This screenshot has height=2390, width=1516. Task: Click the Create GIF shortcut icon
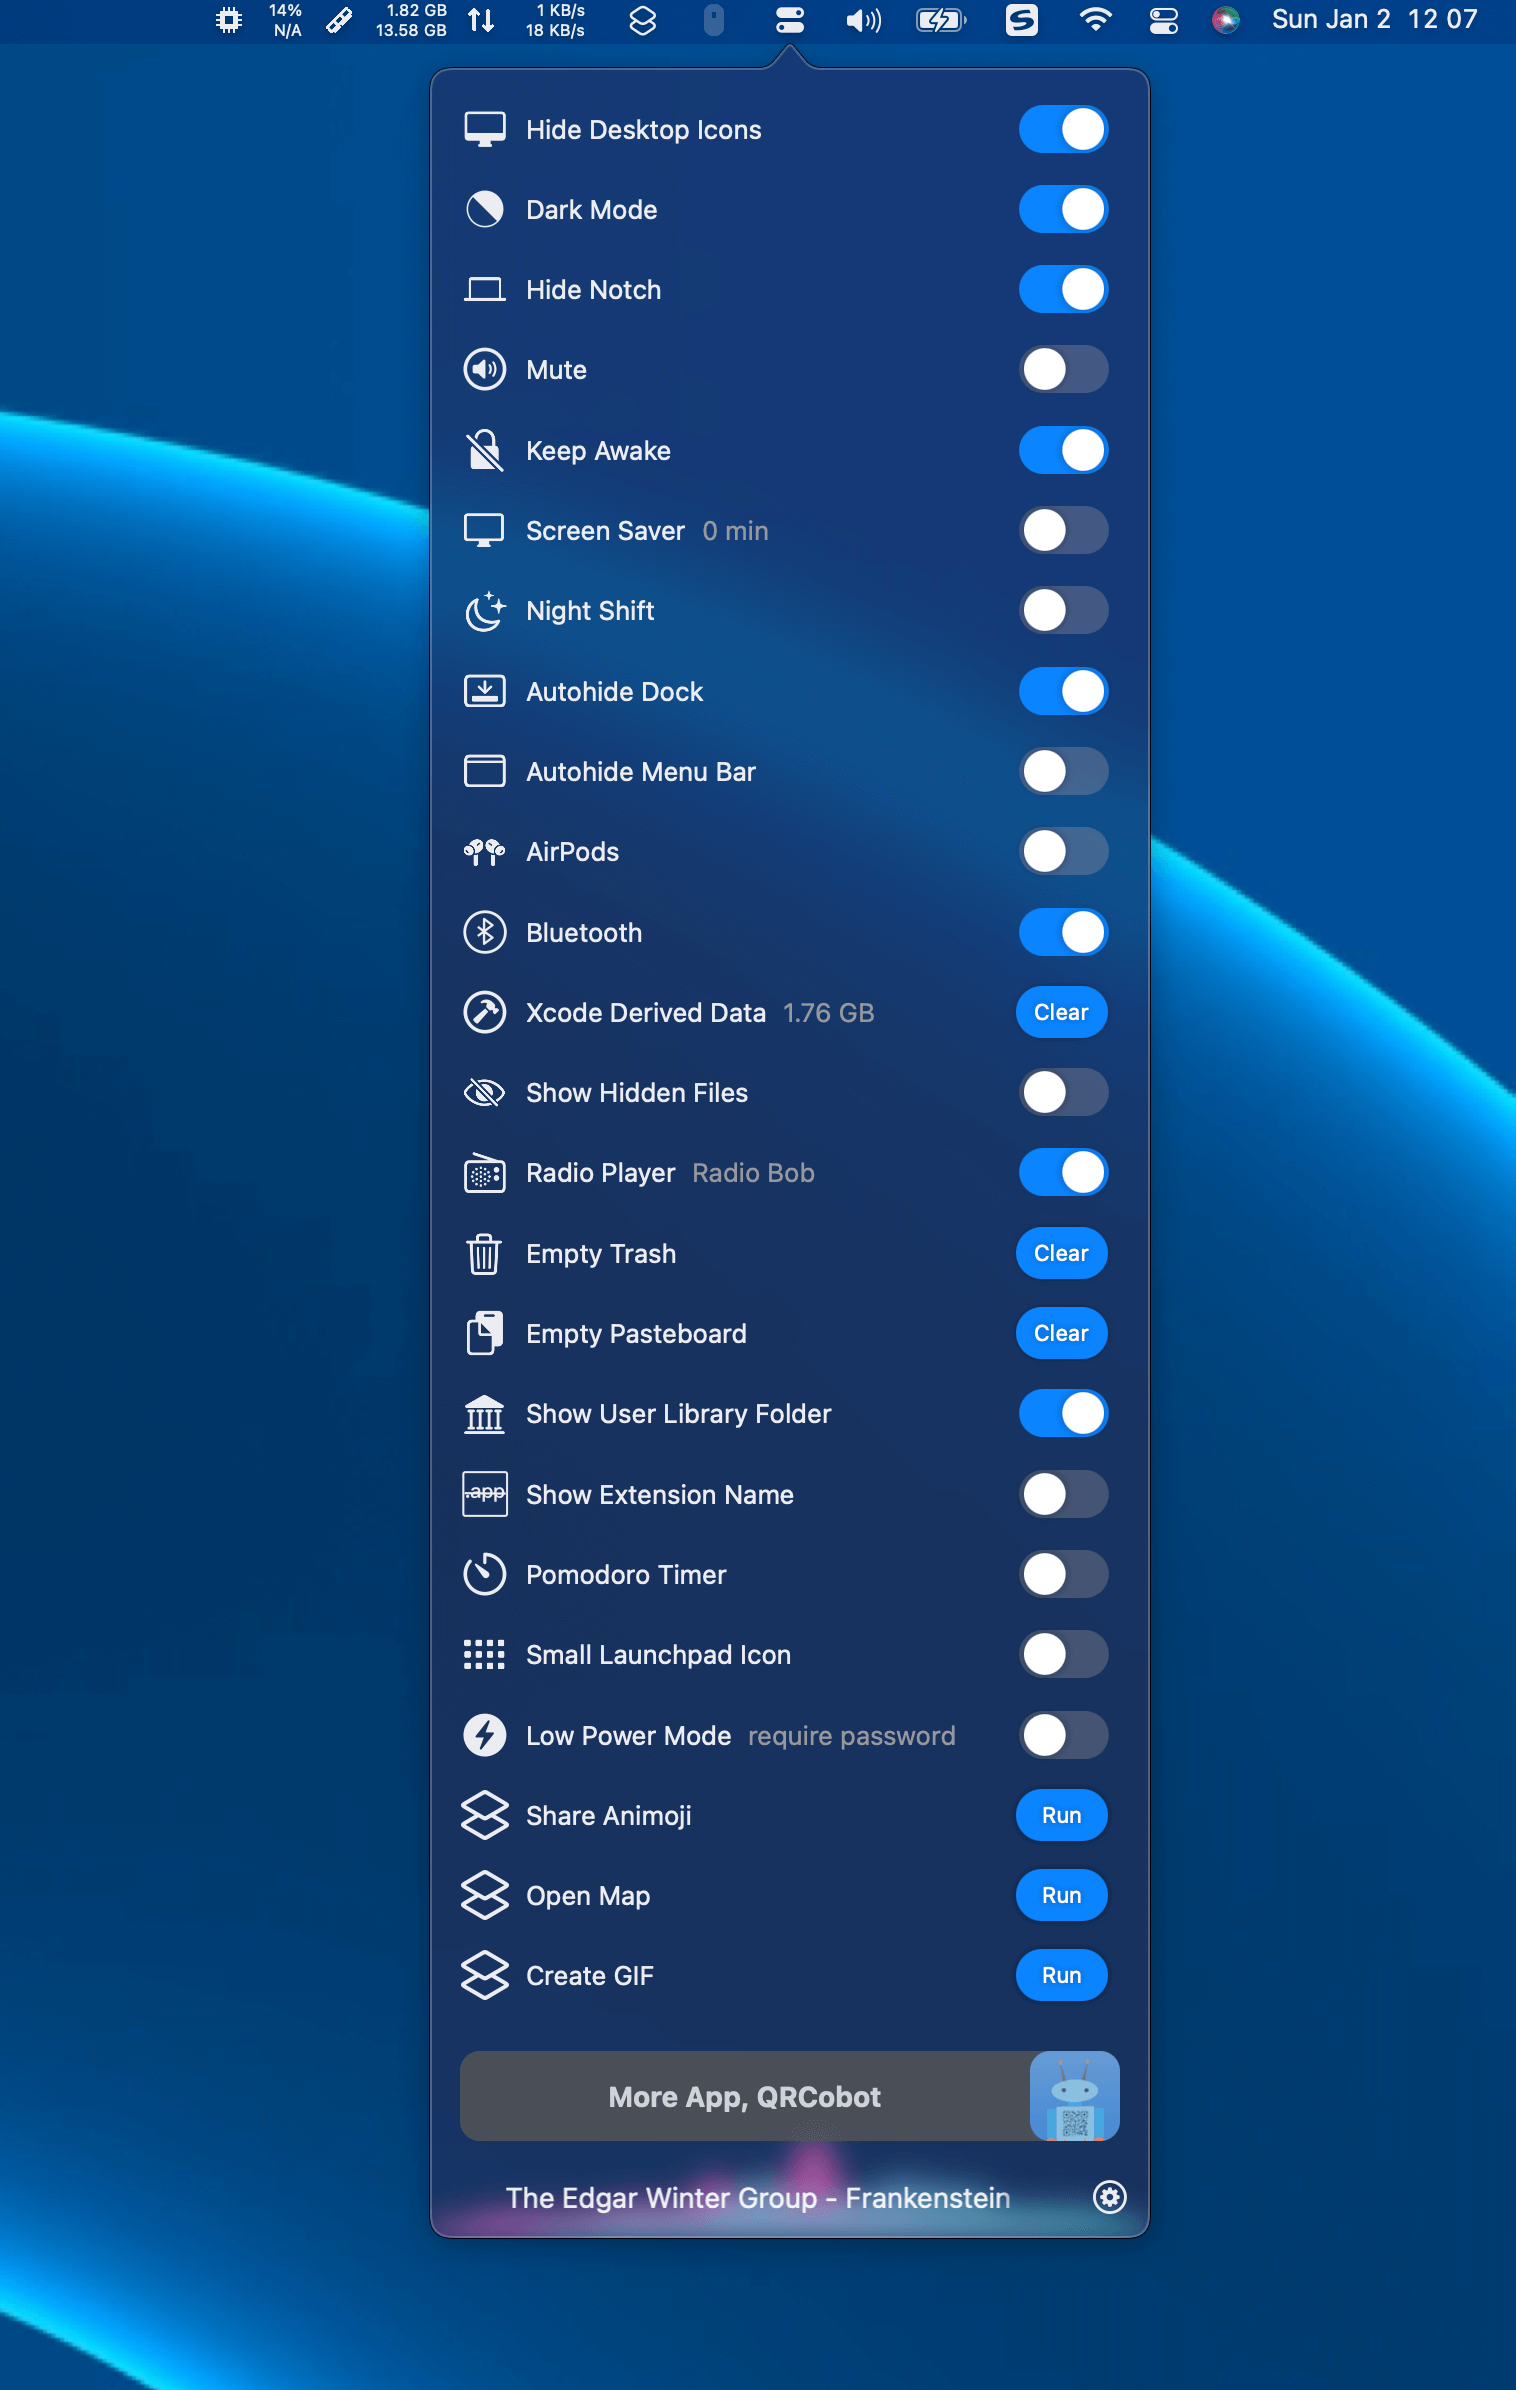485,1975
